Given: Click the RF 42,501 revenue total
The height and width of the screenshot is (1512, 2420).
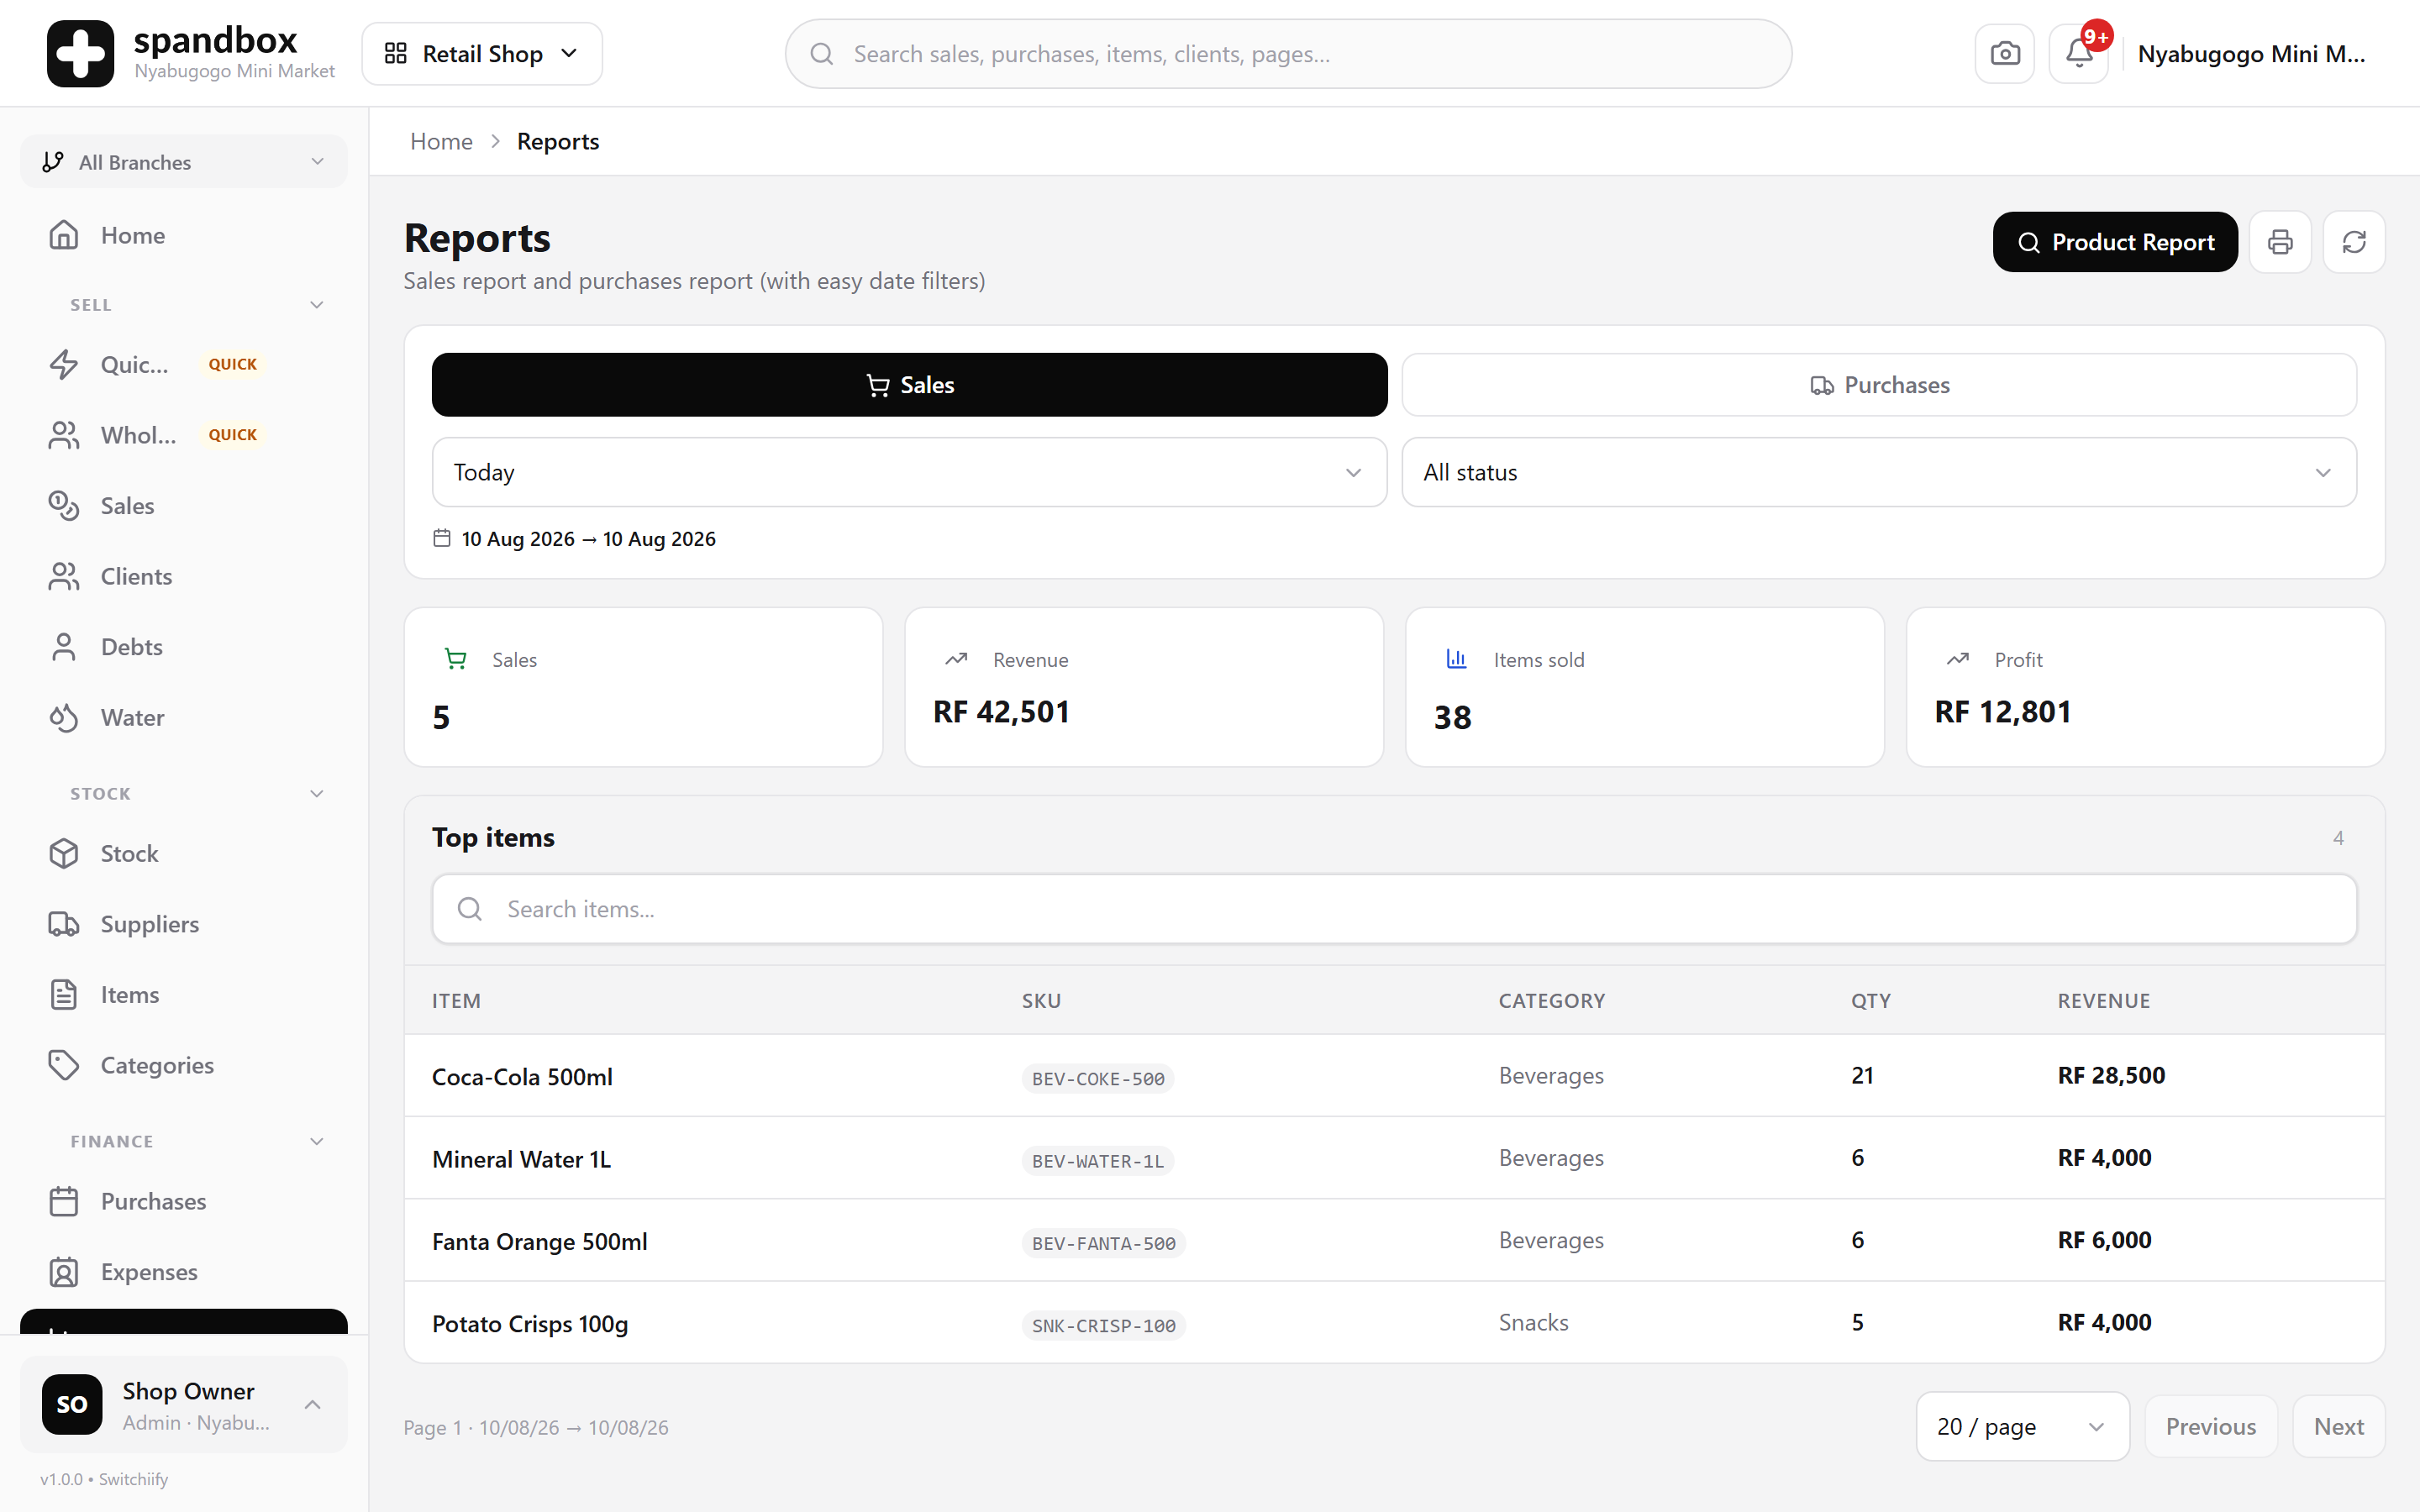Looking at the screenshot, I should (x=1001, y=712).
